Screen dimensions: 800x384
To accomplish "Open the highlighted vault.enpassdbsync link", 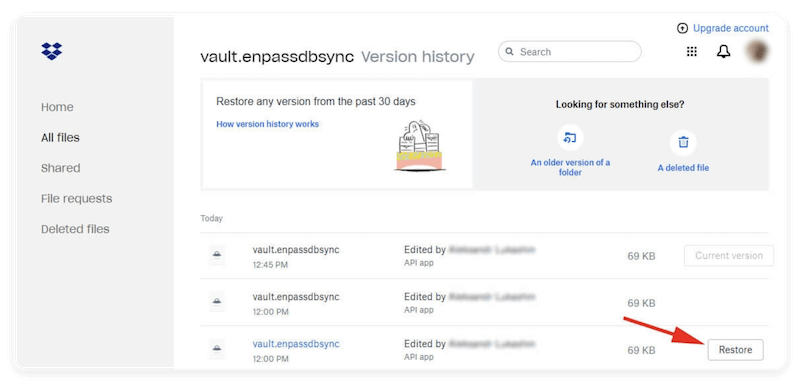I will pos(296,344).
